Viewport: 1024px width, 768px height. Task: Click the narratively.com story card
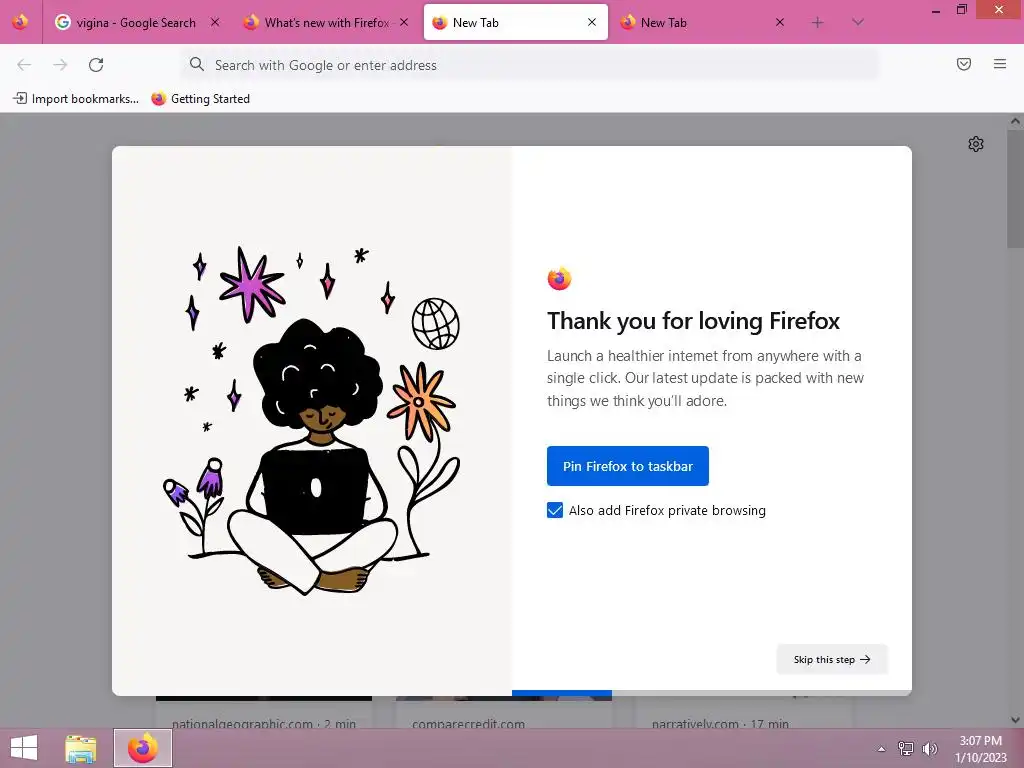tap(744, 713)
